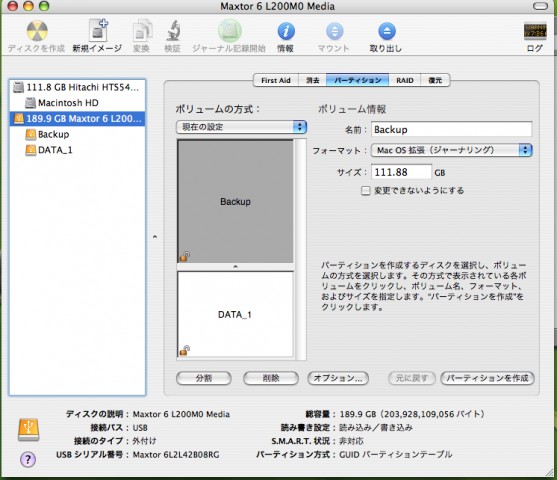Select the DATA_1 partition block in map
This screenshot has width=557, height=480.
236,314
